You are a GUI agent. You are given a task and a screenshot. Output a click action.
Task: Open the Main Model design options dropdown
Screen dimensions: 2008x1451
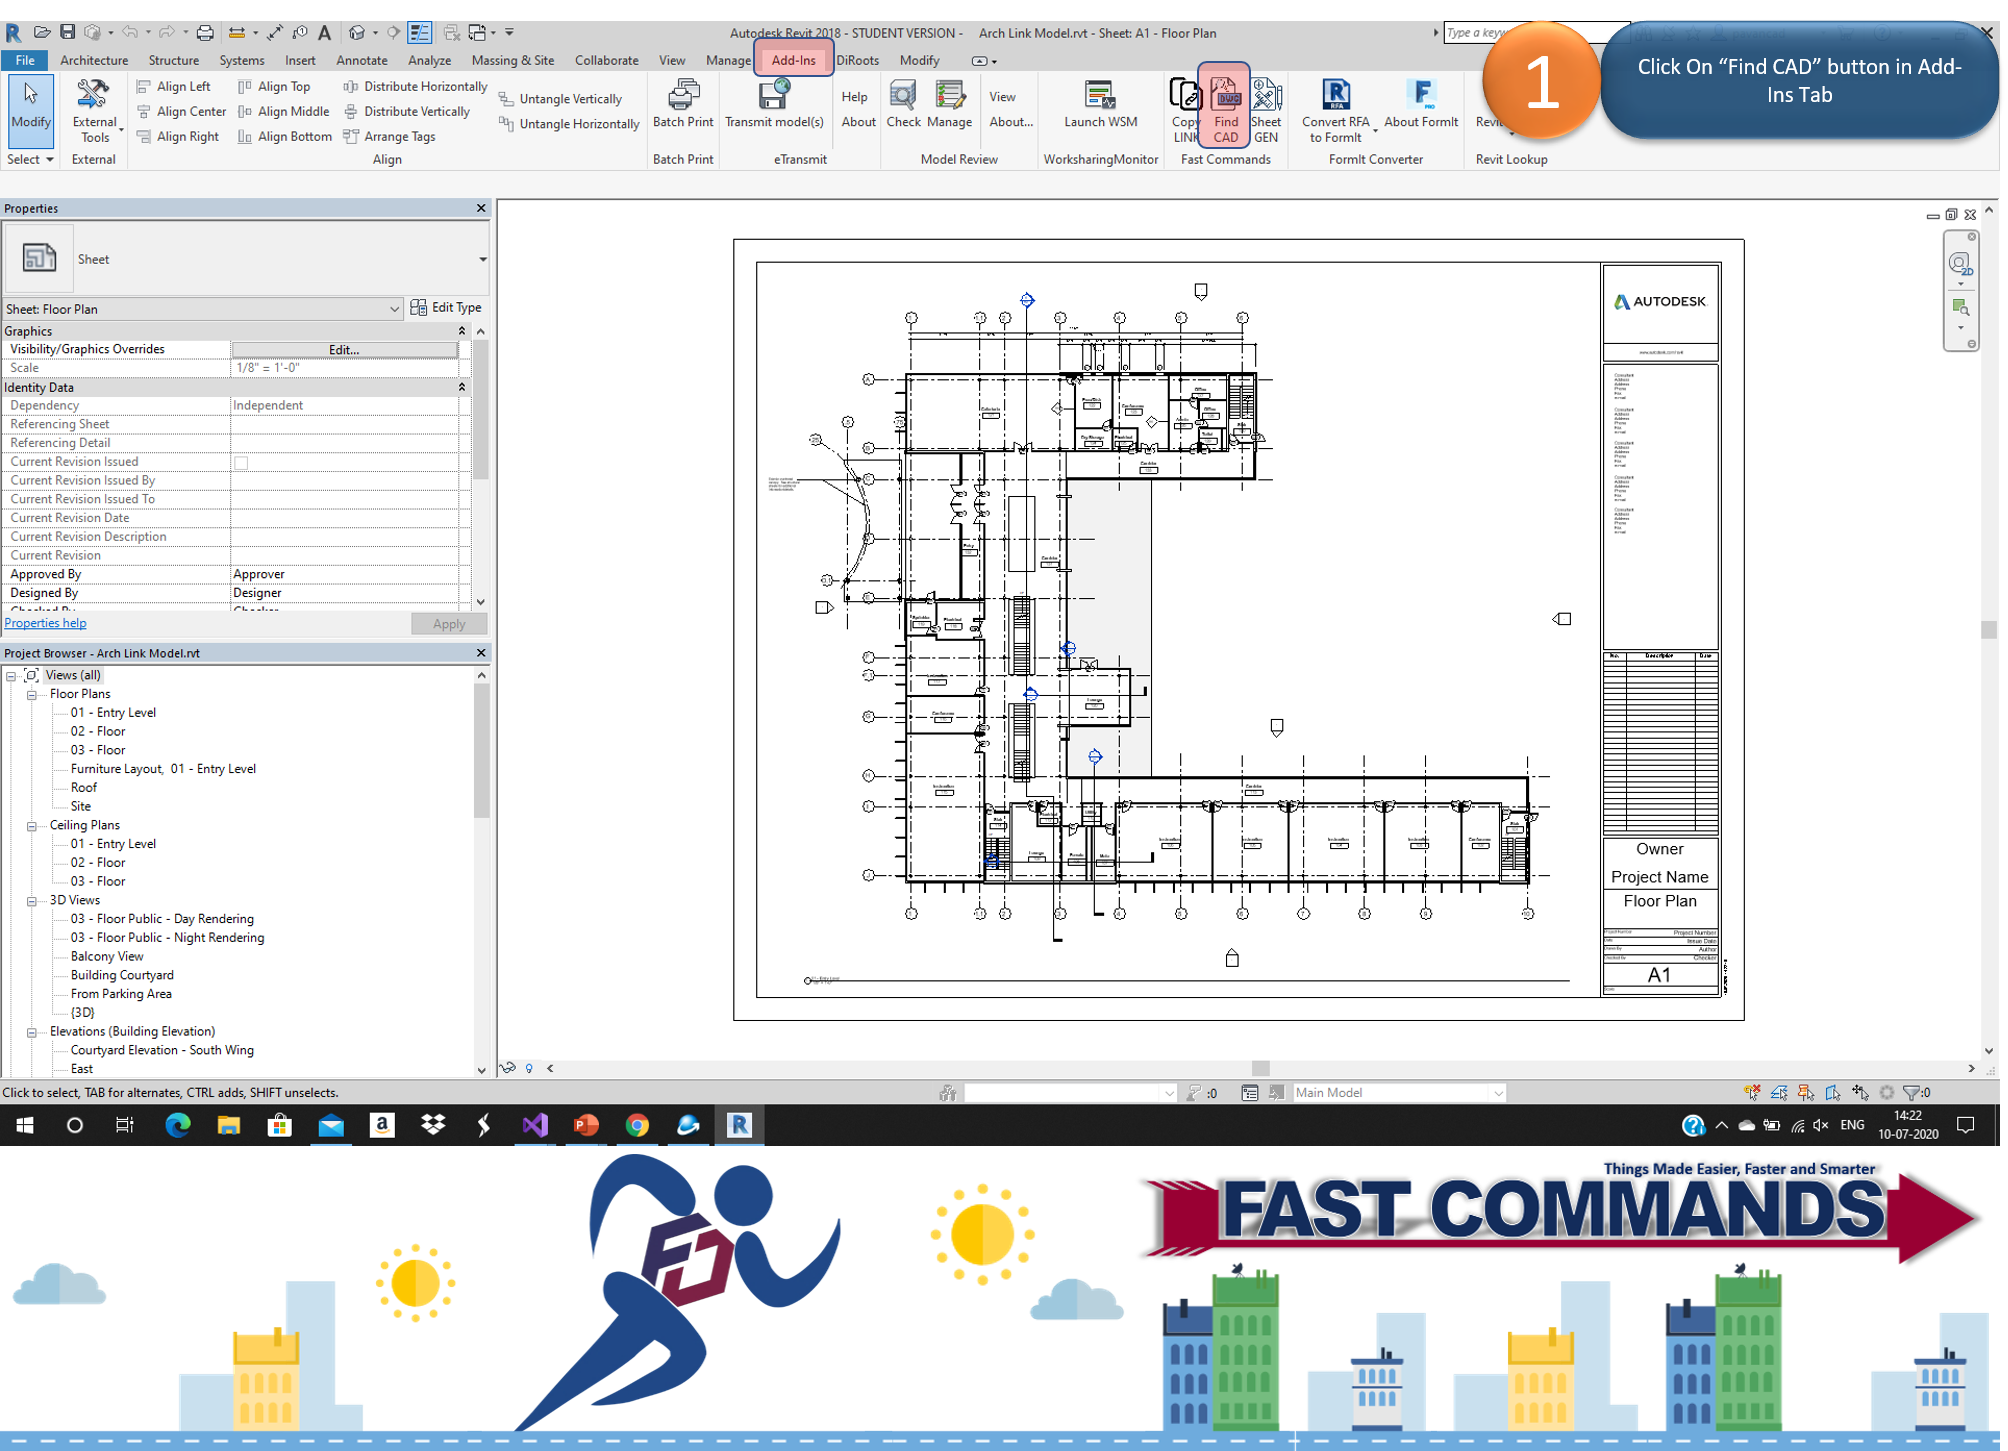[1497, 1093]
